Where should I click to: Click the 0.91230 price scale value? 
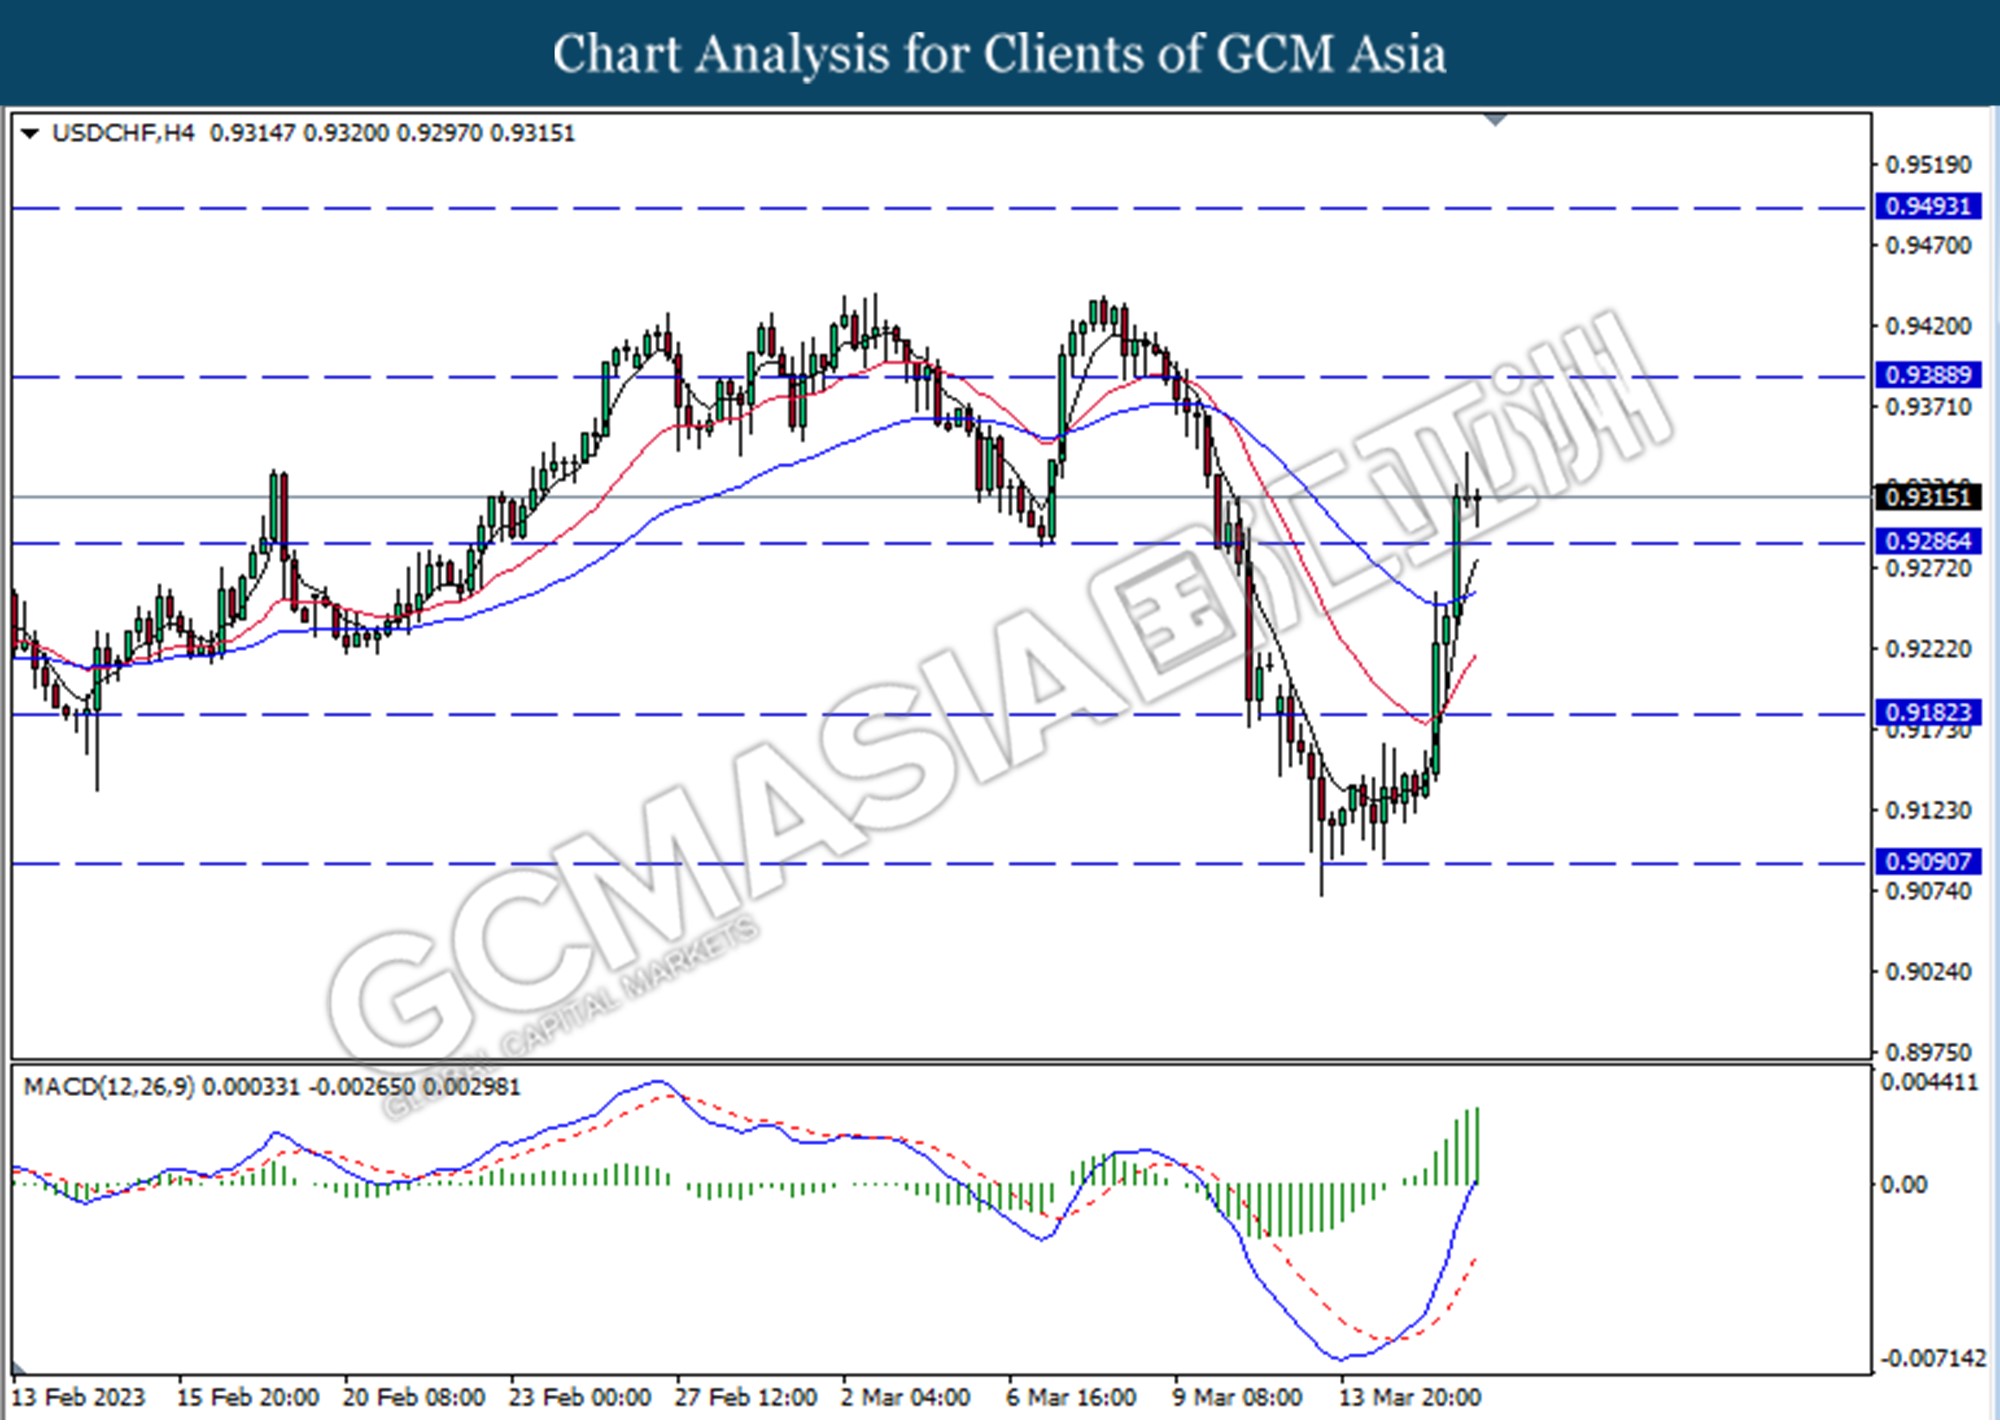point(1928,811)
